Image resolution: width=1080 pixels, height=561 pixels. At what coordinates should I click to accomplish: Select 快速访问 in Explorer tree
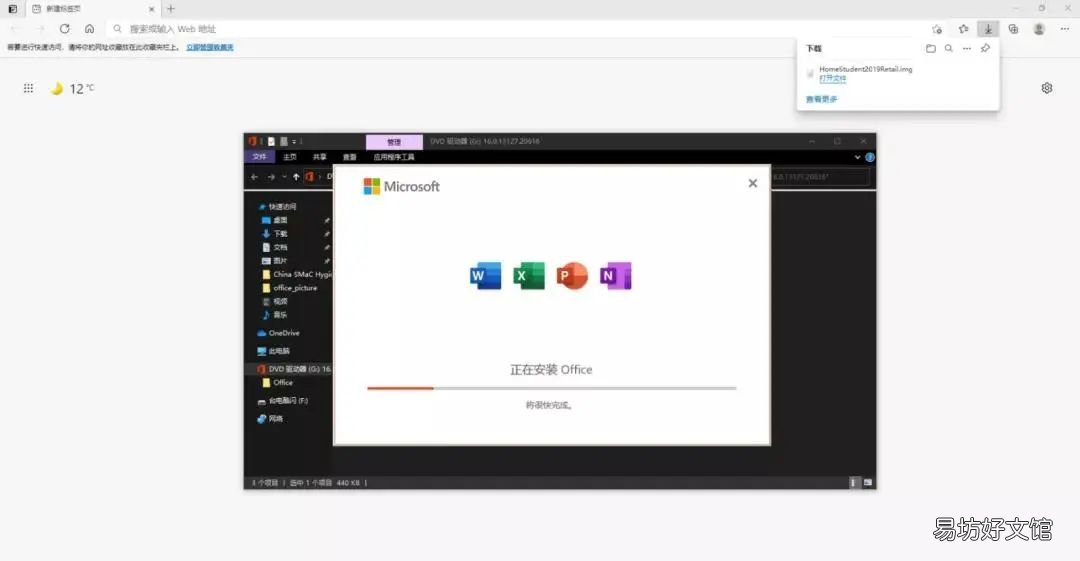tap(278, 207)
